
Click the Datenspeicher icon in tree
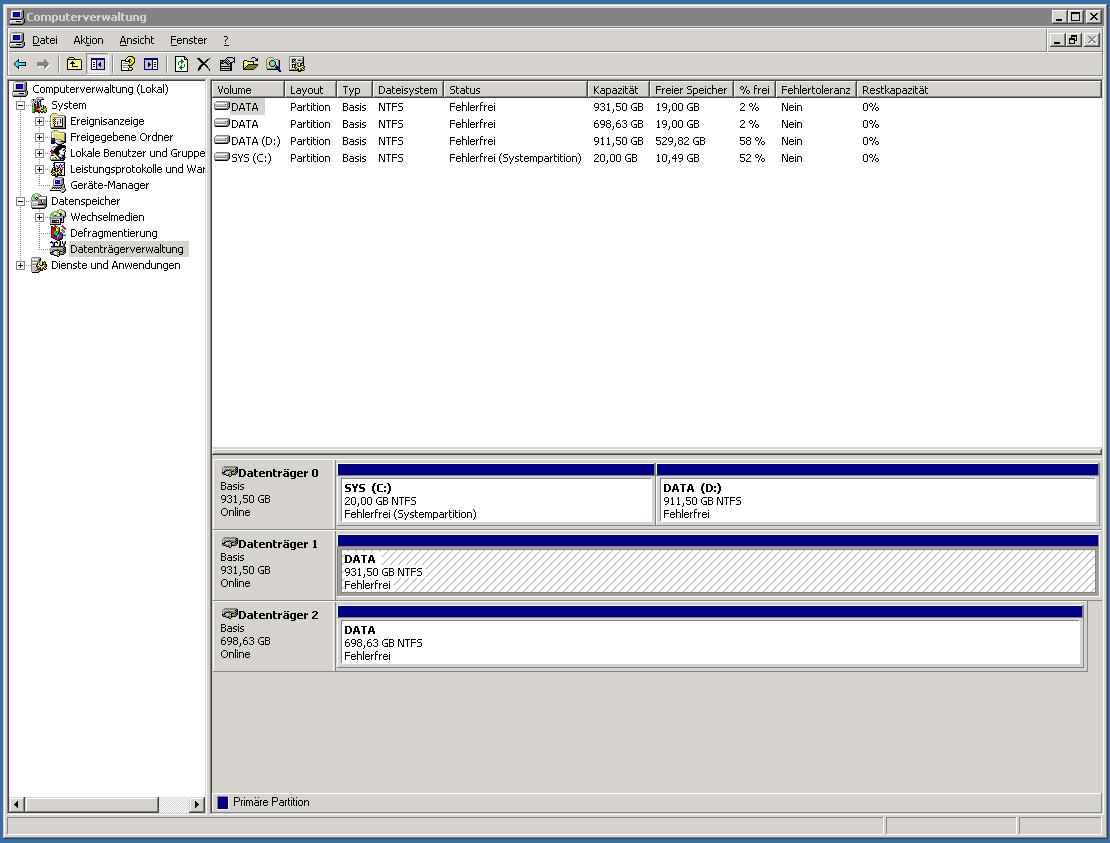(39, 201)
